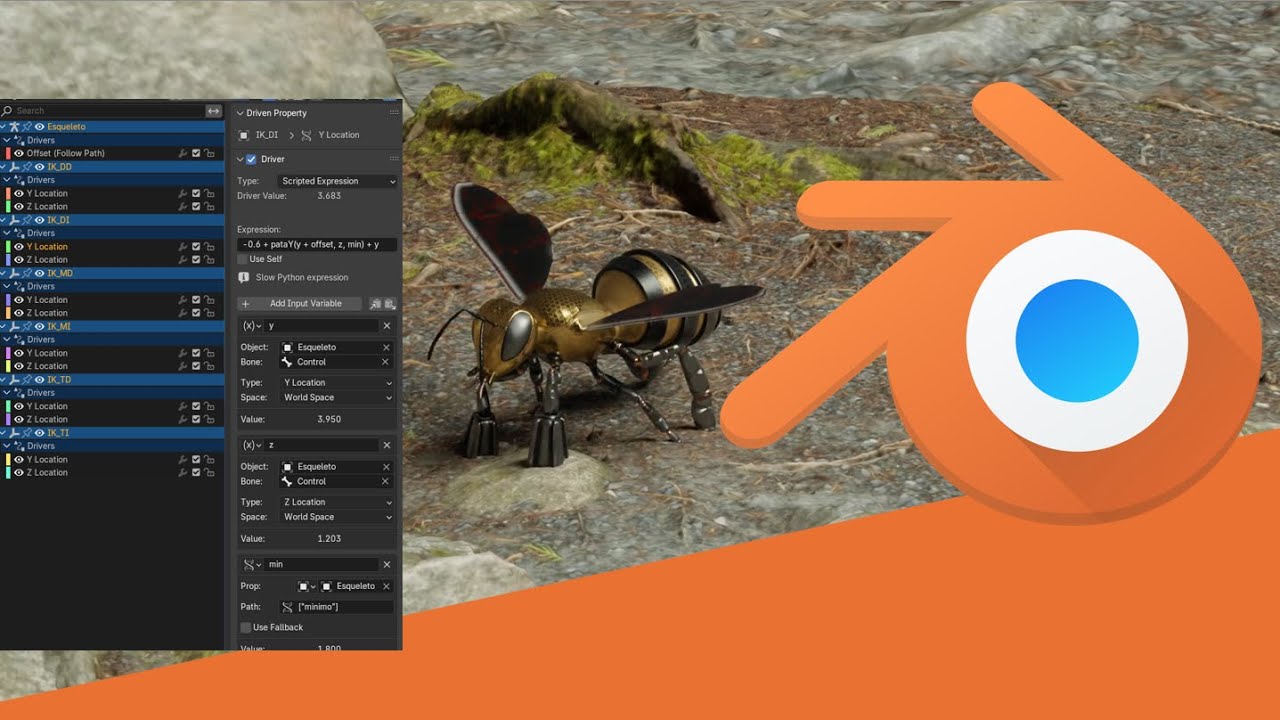
Task: Click the Esqueleto armature icon
Action: (15, 127)
